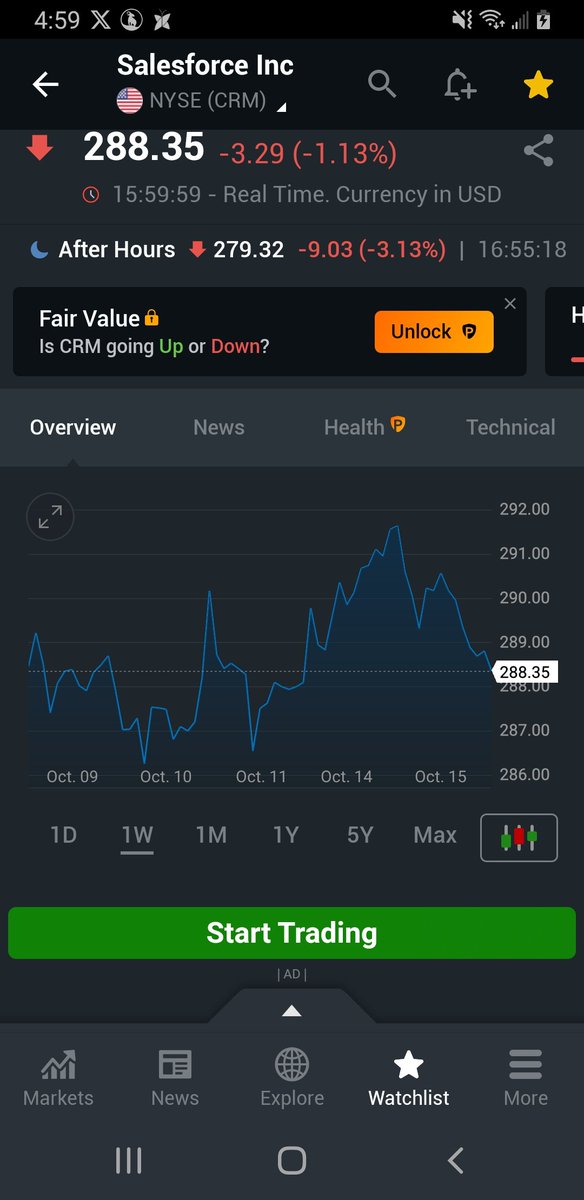The width and height of the screenshot is (584, 1200).
Task: Select the 1D chart range
Action: click(64, 835)
